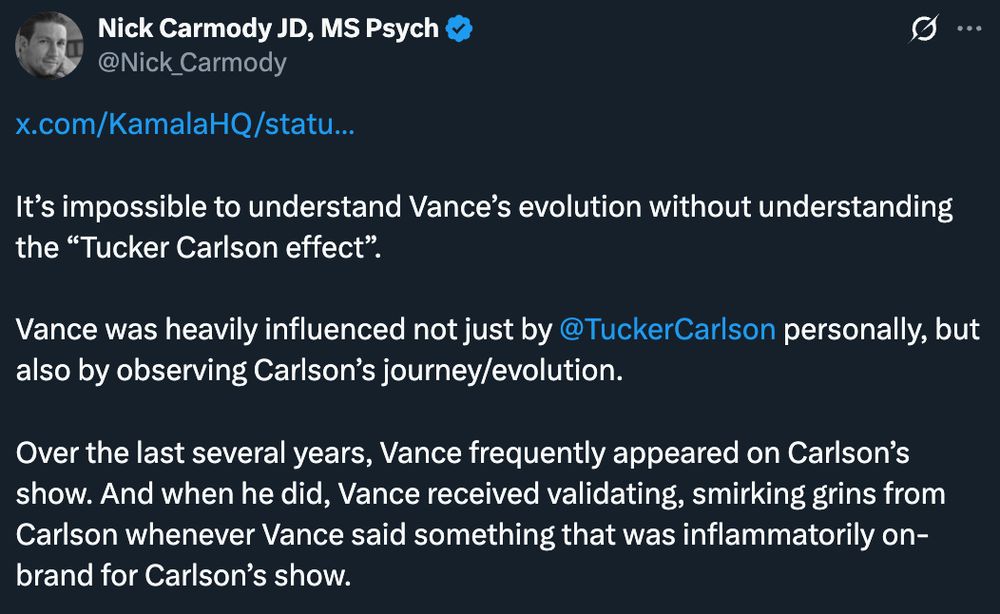Open the @TuckerCarlson mention
Viewport: 1000px width, 614px height.
coord(667,330)
